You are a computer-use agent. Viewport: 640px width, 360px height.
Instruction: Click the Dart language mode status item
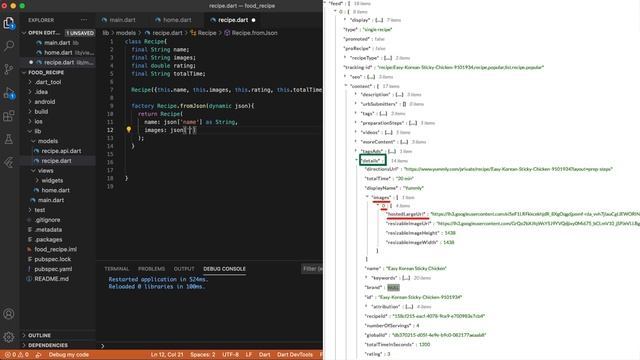point(264,355)
